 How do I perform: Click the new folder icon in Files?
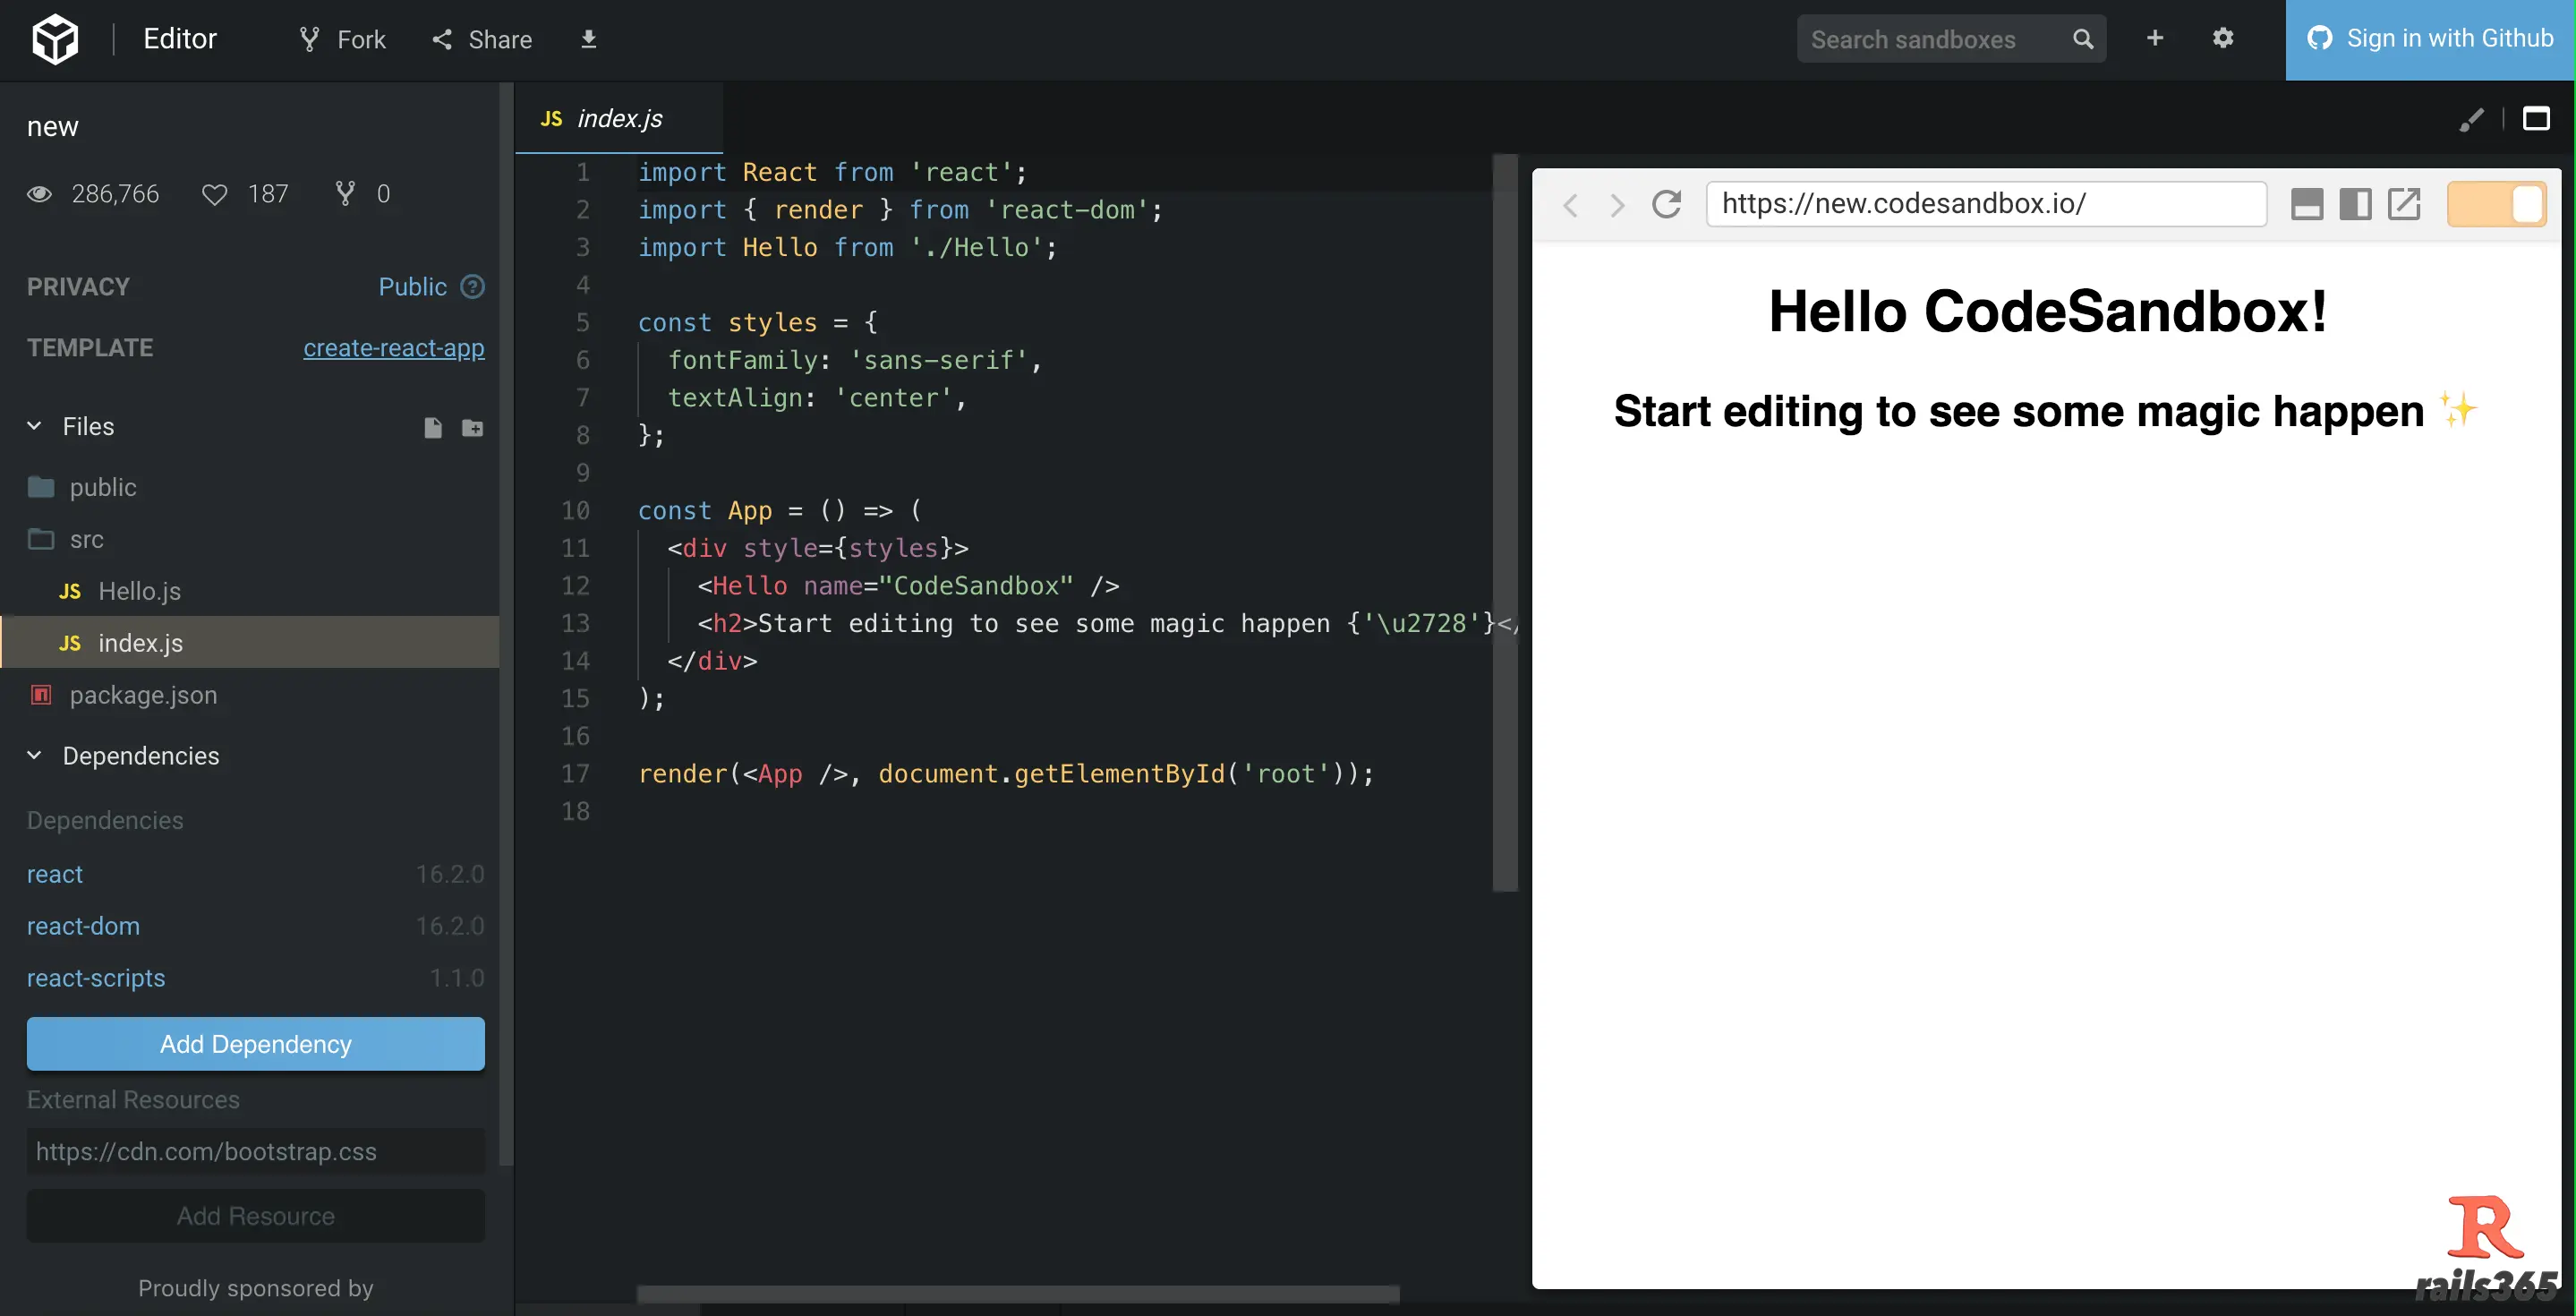click(x=472, y=428)
